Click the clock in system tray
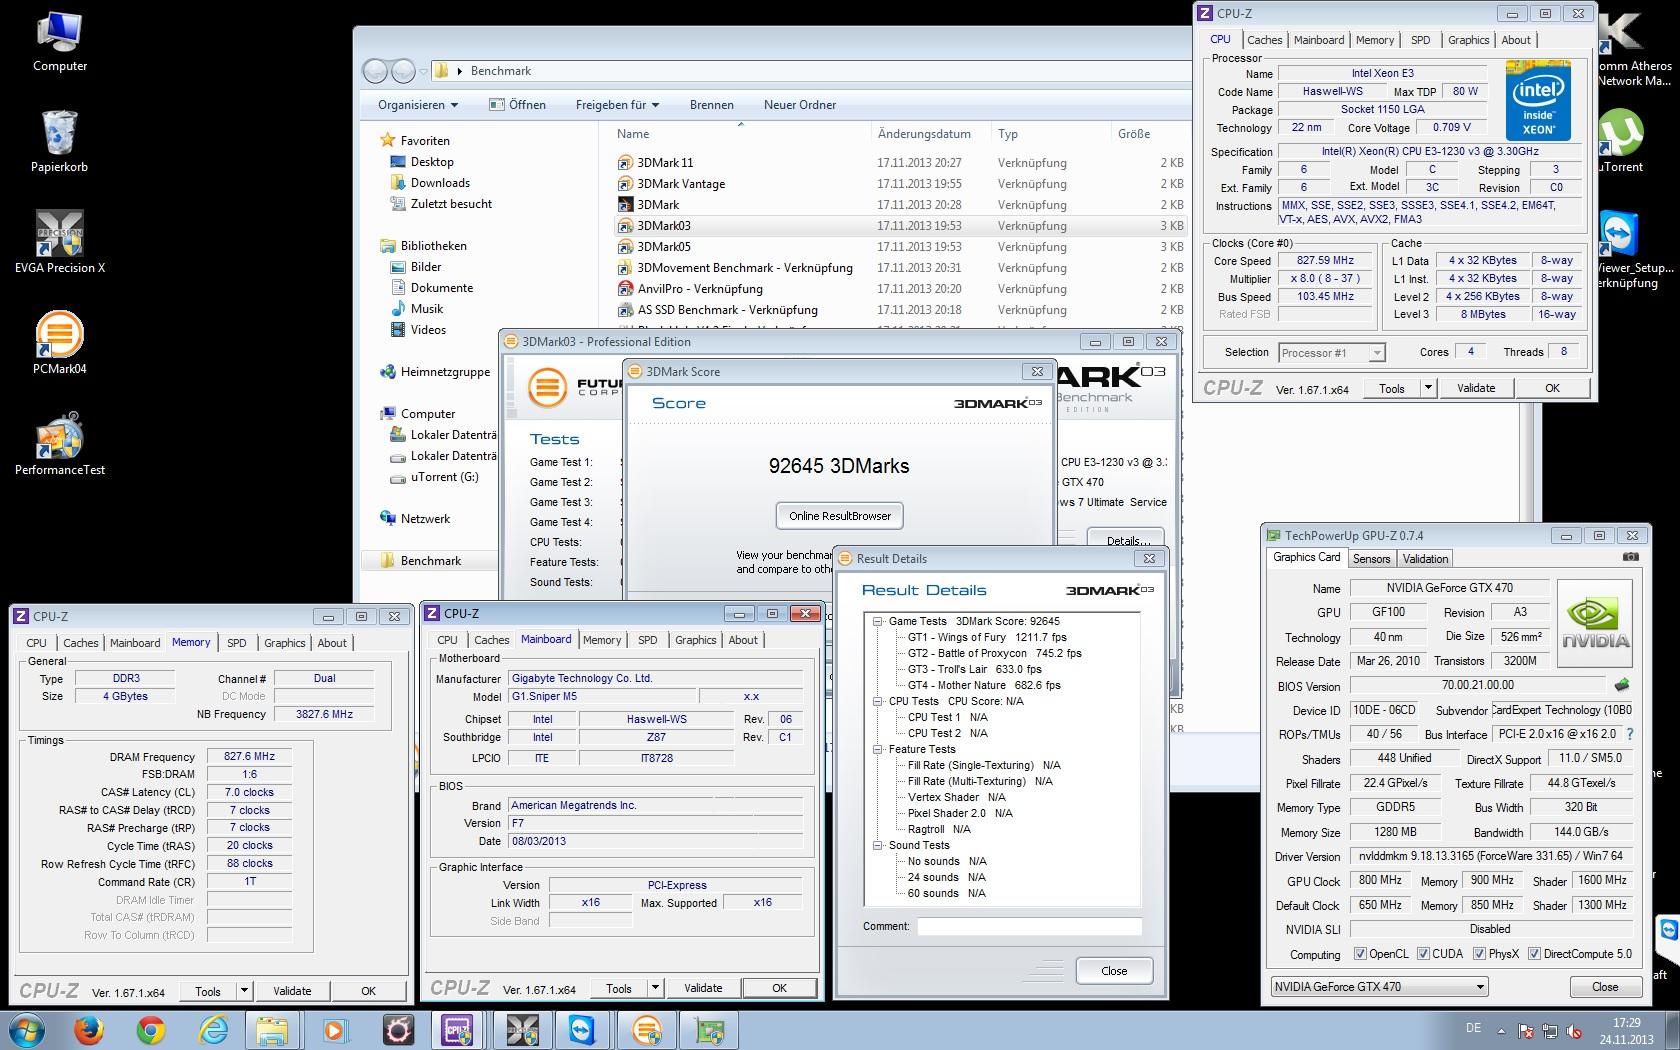The height and width of the screenshot is (1050, 1680). 1626,1031
